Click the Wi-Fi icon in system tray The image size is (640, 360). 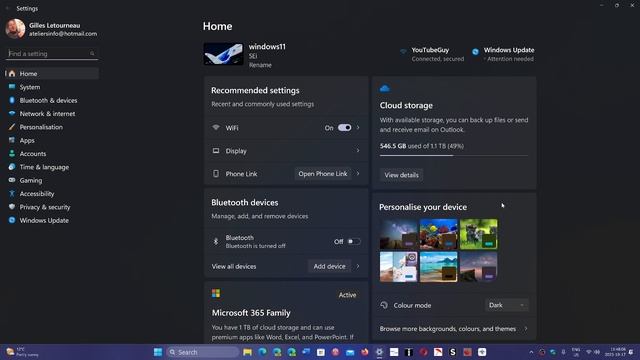pos(589,352)
